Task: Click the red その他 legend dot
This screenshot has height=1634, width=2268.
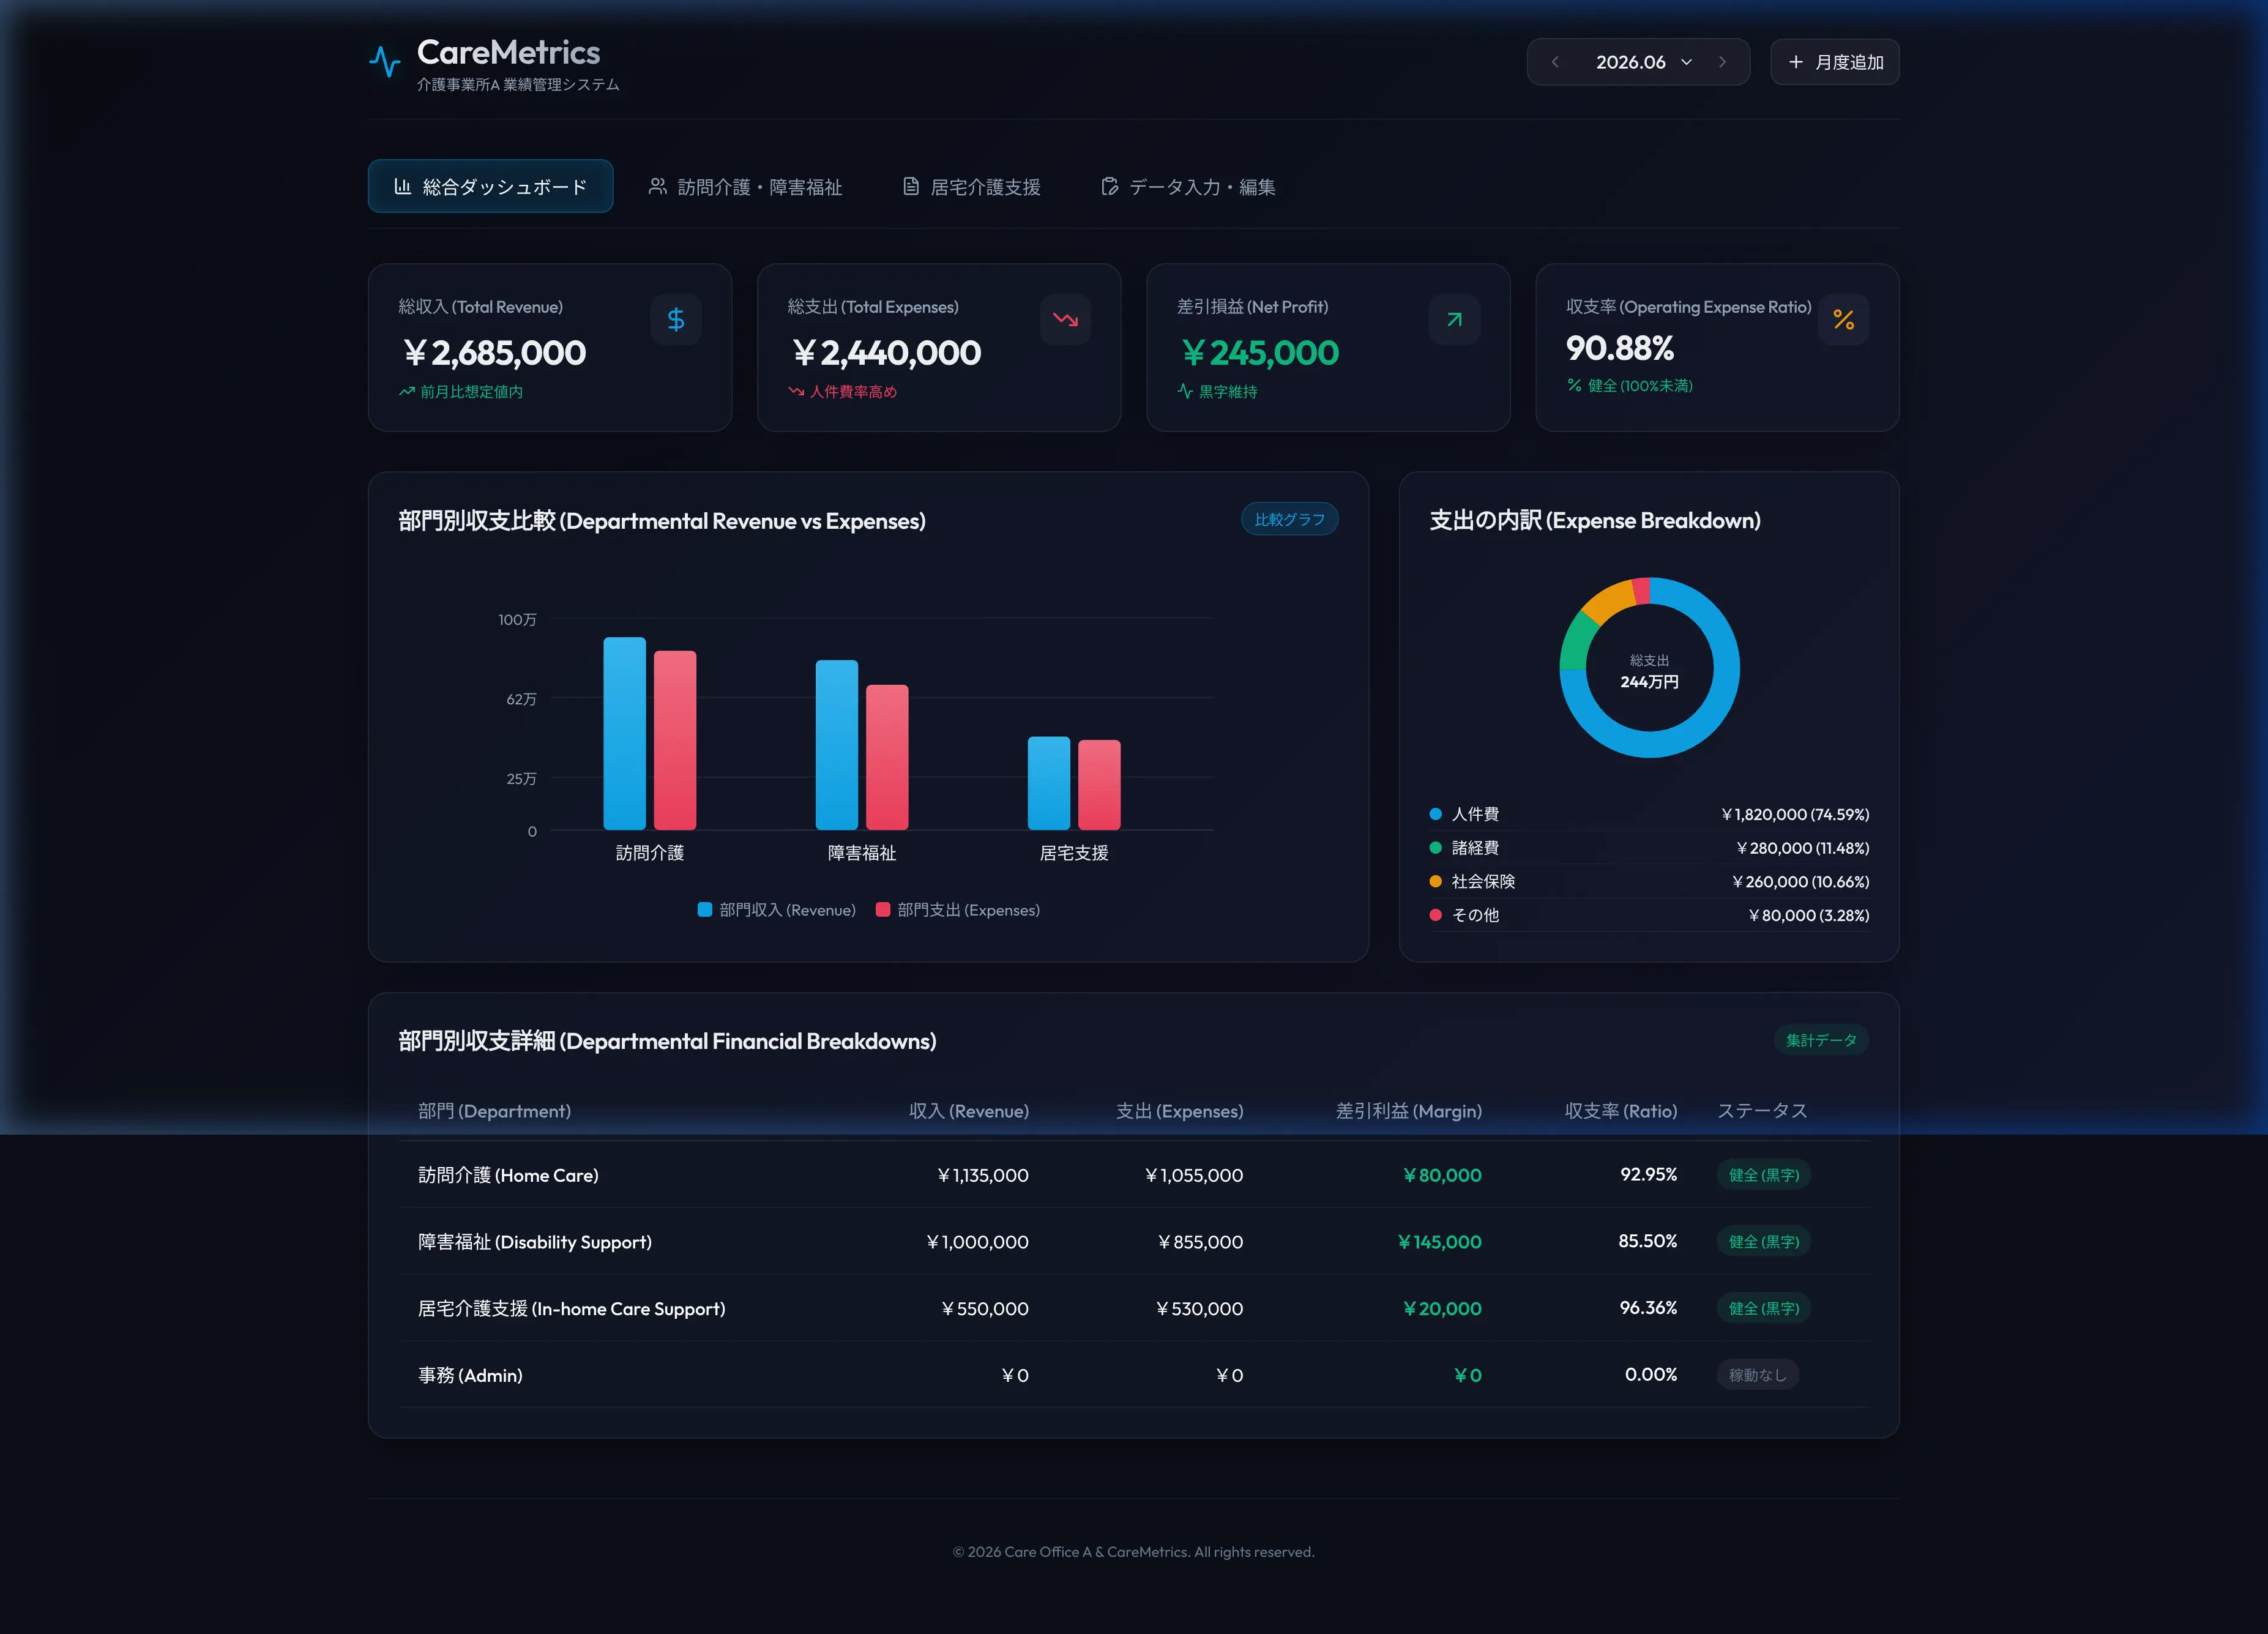Action: click(x=1435, y=915)
